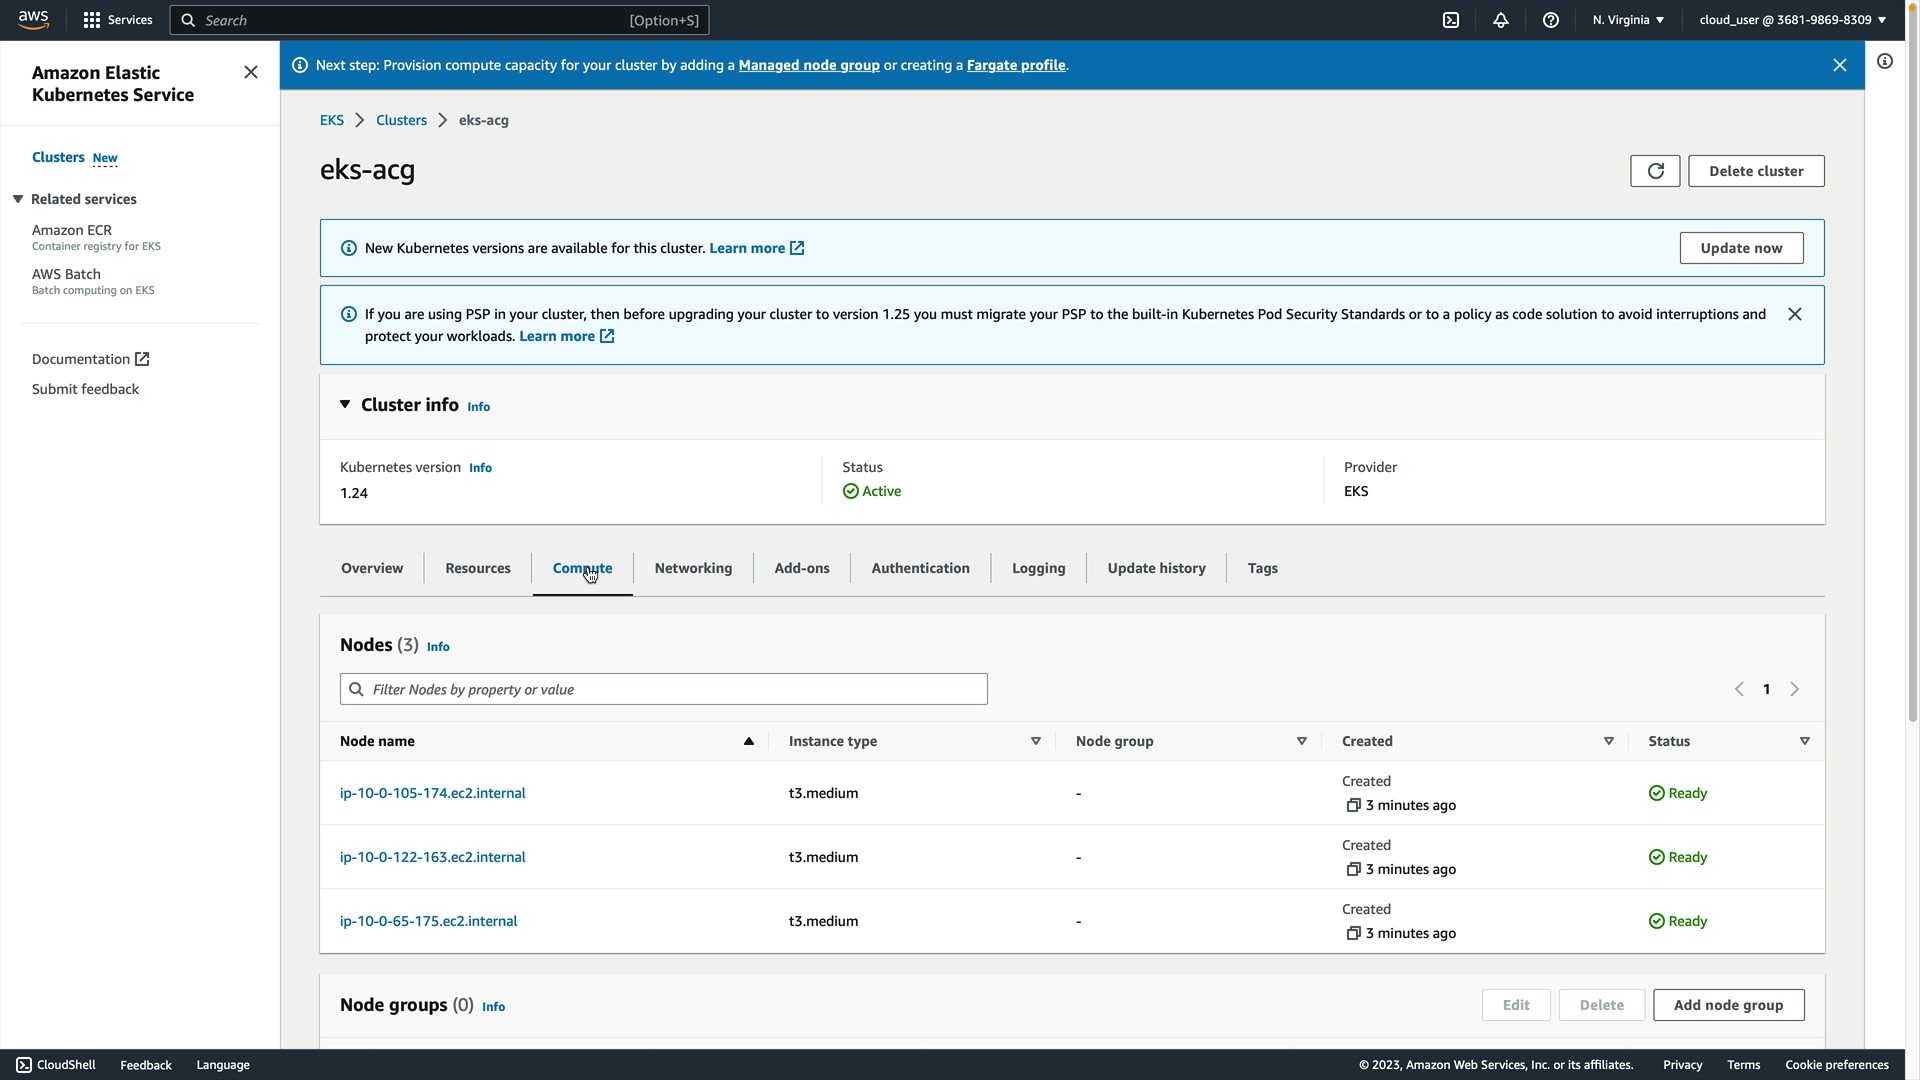Click the AWS logo home icon
1920x1080 pixels.
coord(33,20)
